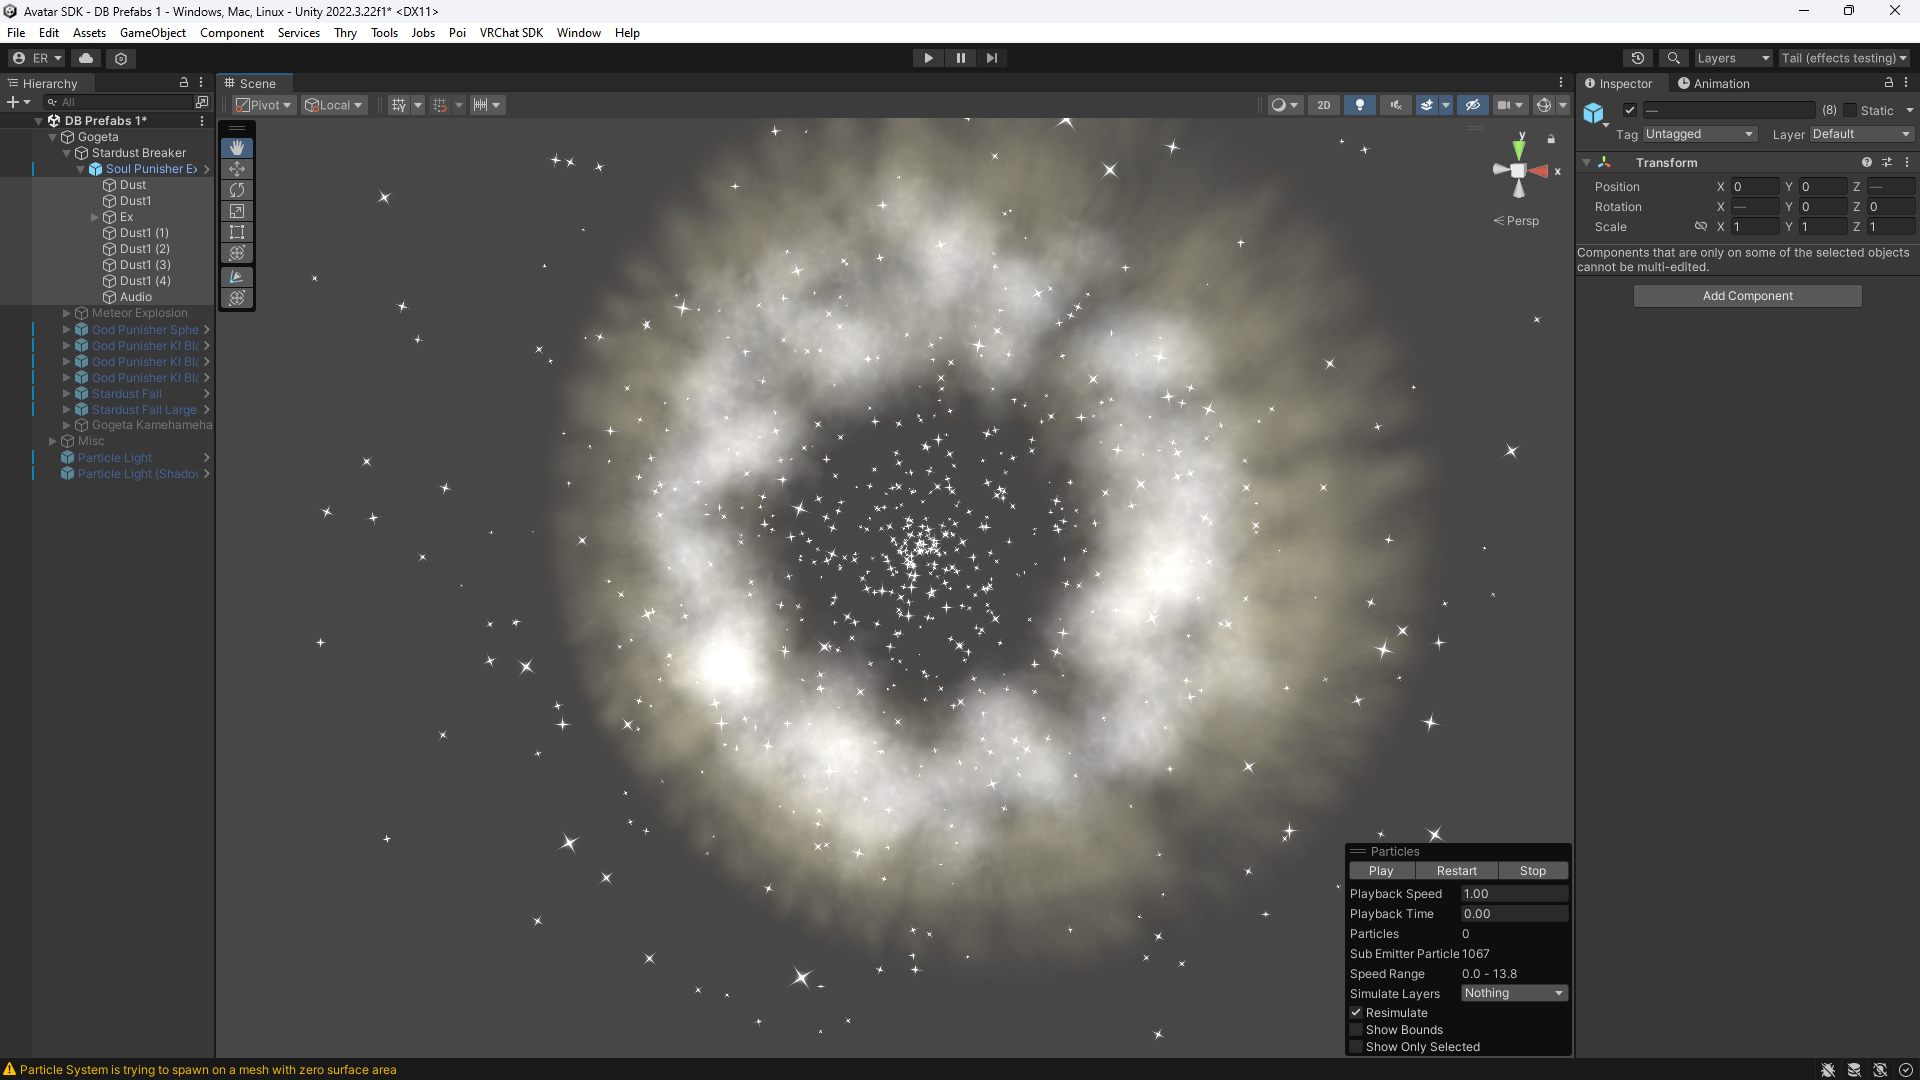Enable Show Bounds checkbox

(1357, 1030)
